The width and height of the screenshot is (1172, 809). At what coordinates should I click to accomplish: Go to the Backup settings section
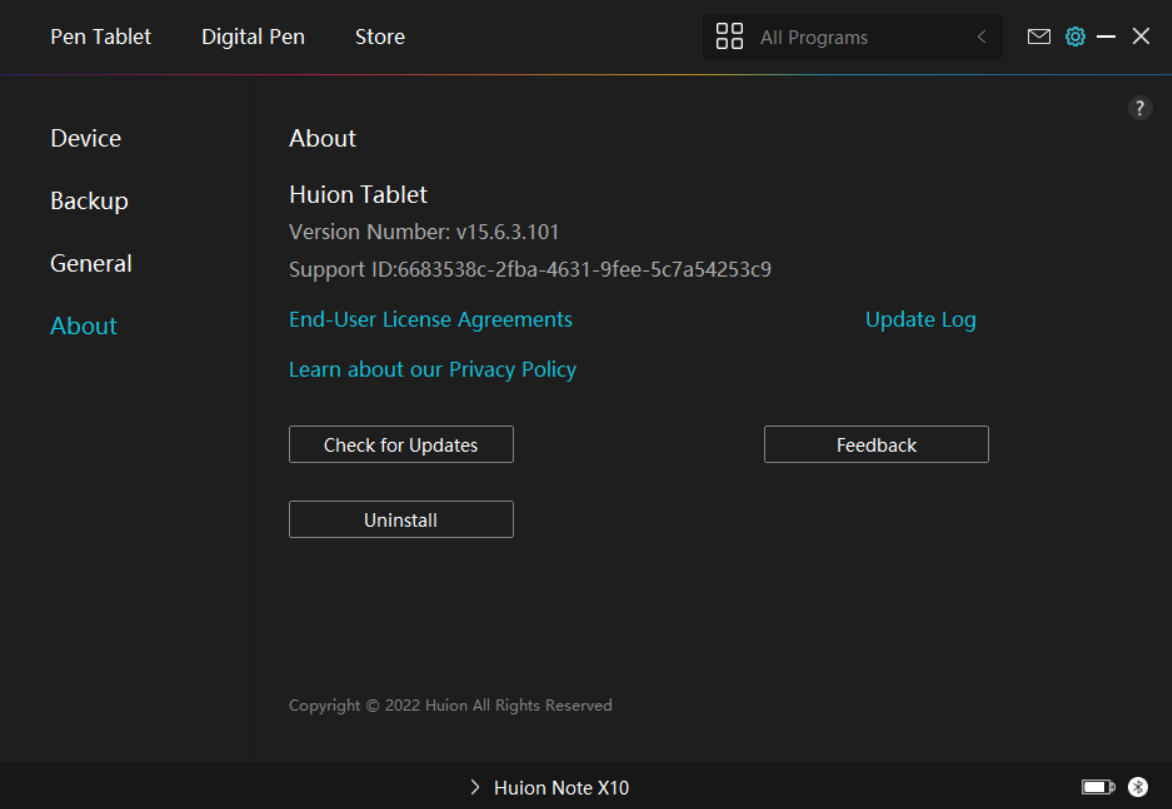click(x=89, y=201)
